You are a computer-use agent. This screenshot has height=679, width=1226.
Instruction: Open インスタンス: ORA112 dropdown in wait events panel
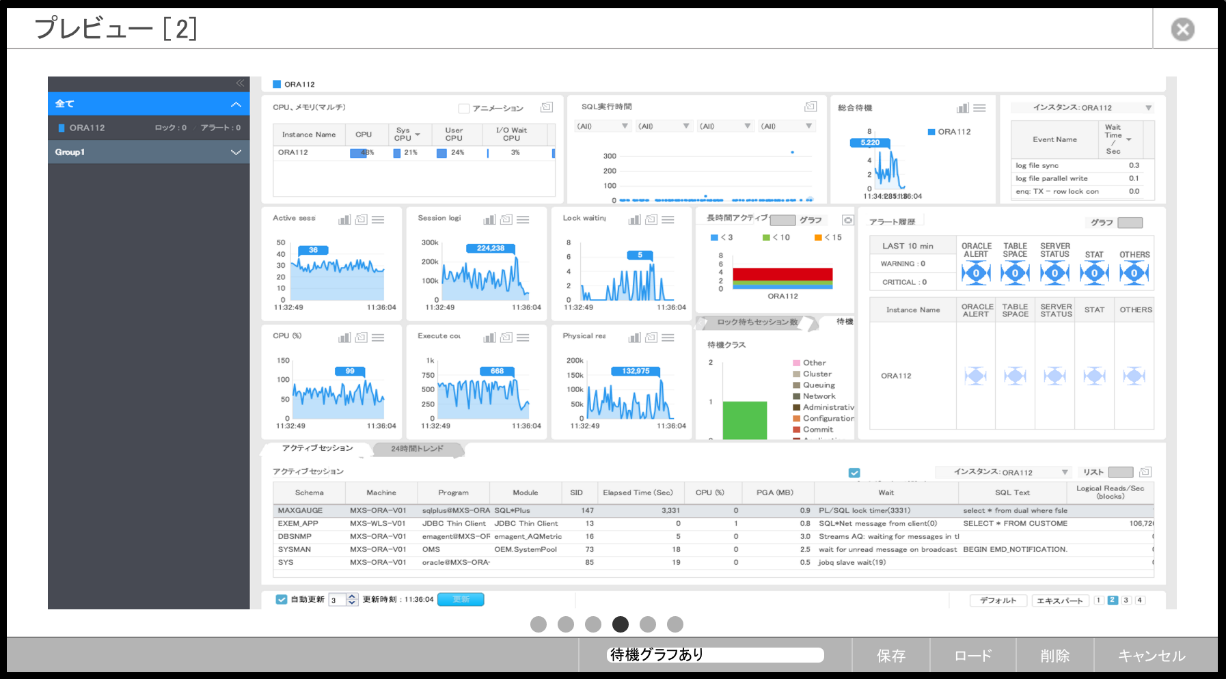click(x=1083, y=108)
